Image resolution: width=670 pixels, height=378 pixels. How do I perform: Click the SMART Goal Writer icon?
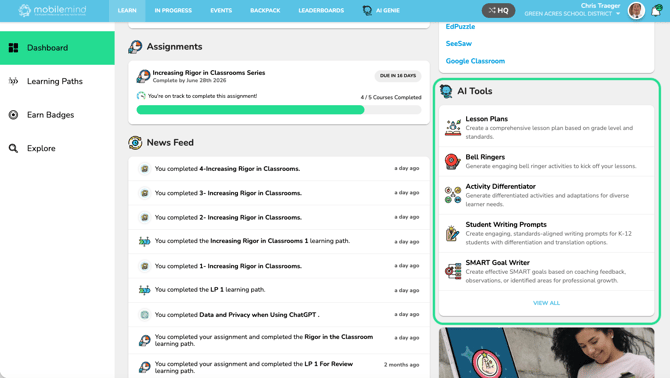tap(453, 271)
